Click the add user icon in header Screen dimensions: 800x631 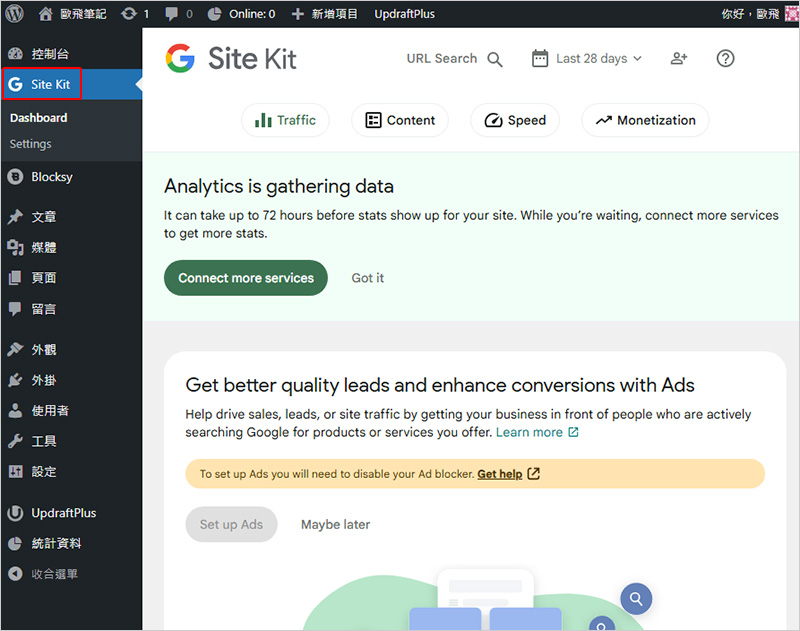click(x=679, y=59)
